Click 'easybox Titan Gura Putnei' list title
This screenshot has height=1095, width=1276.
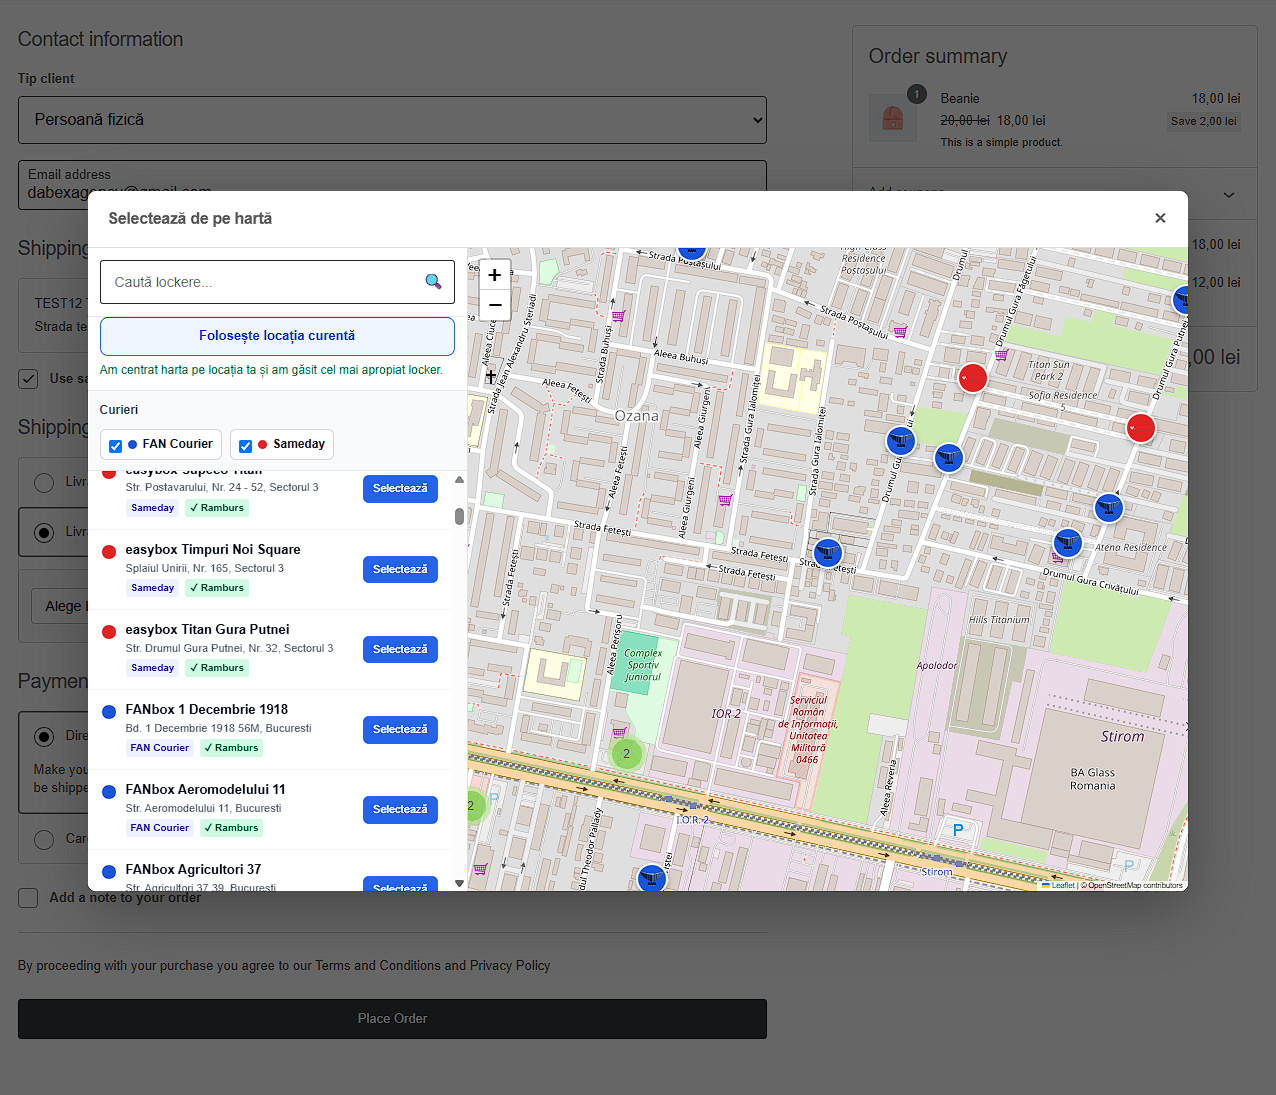pyautogui.click(x=207, y=630)
